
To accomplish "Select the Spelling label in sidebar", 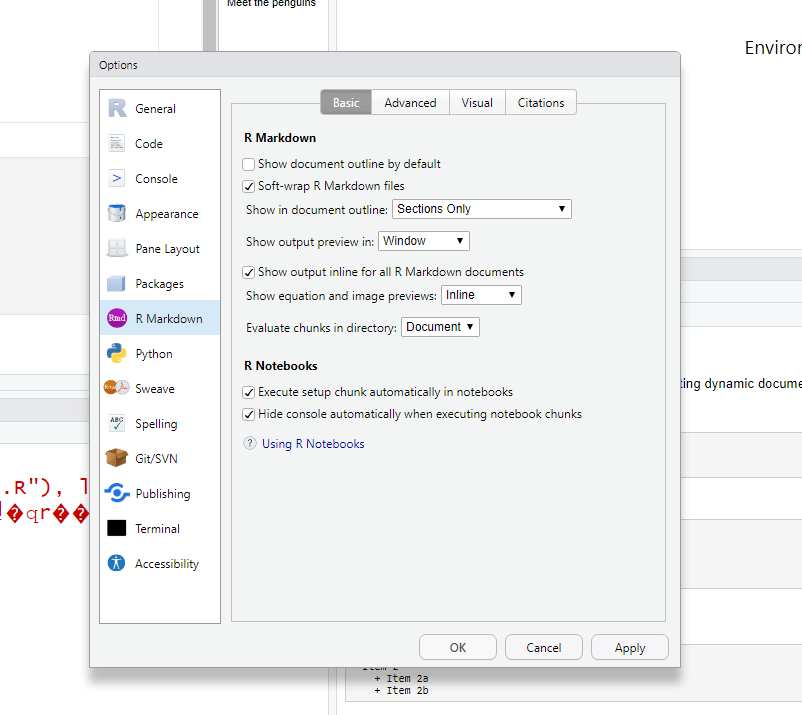I will tap(157, 424).
